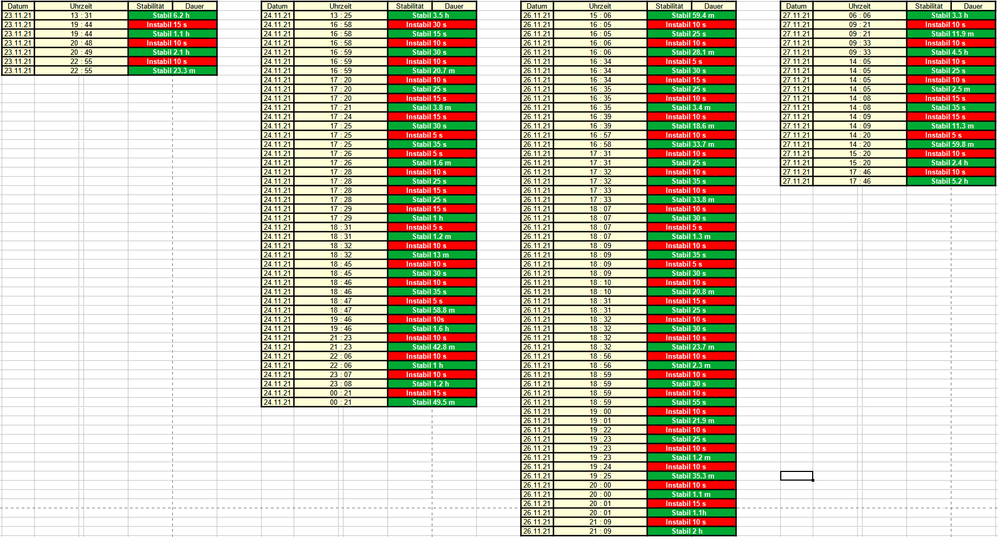The width and height of the screenshot is (998, 537).
Task: Select the 'Stabil 20.7 m' cell
Action: click(432, 71)
